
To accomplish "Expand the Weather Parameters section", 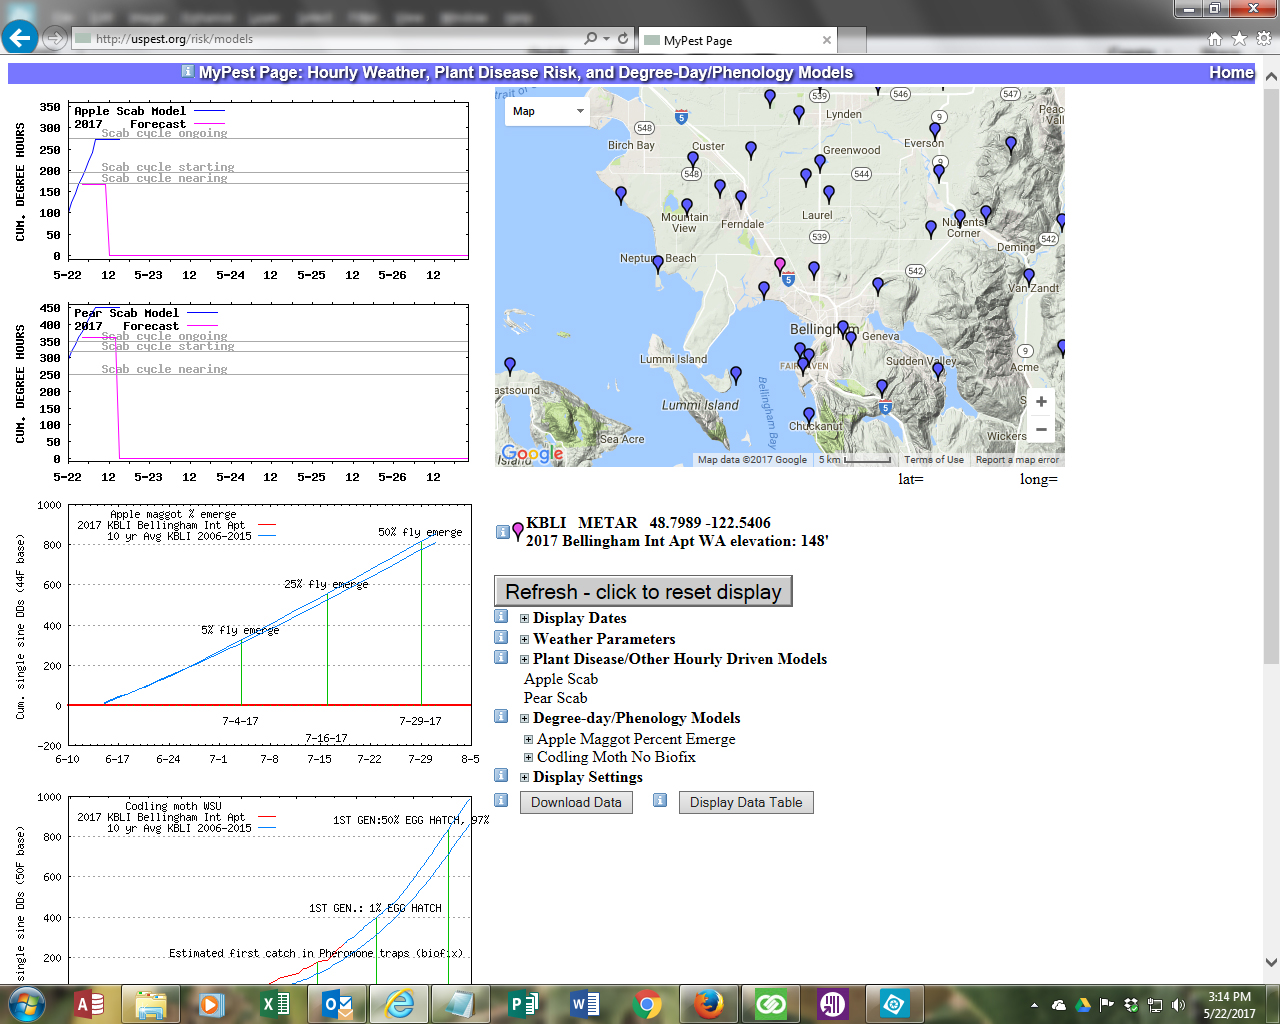I will point(524,639).
